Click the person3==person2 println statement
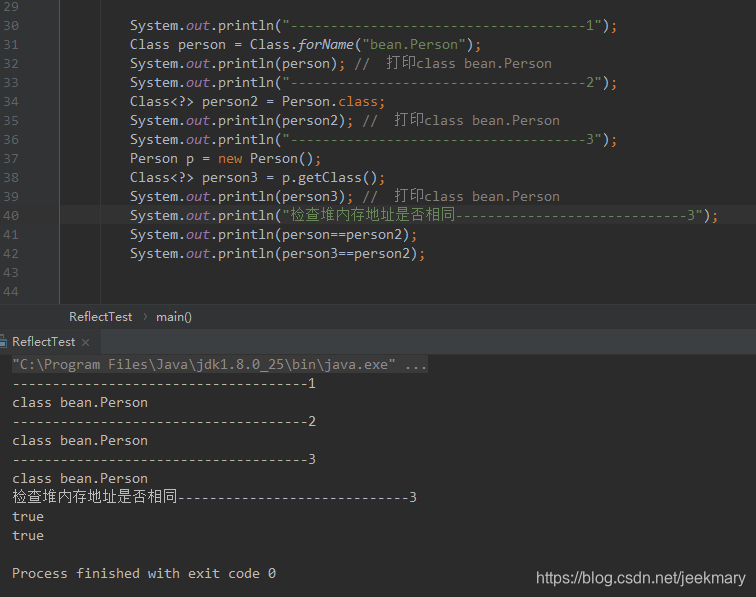This screenshot has height=597, width=756. (x=277, y=254)
